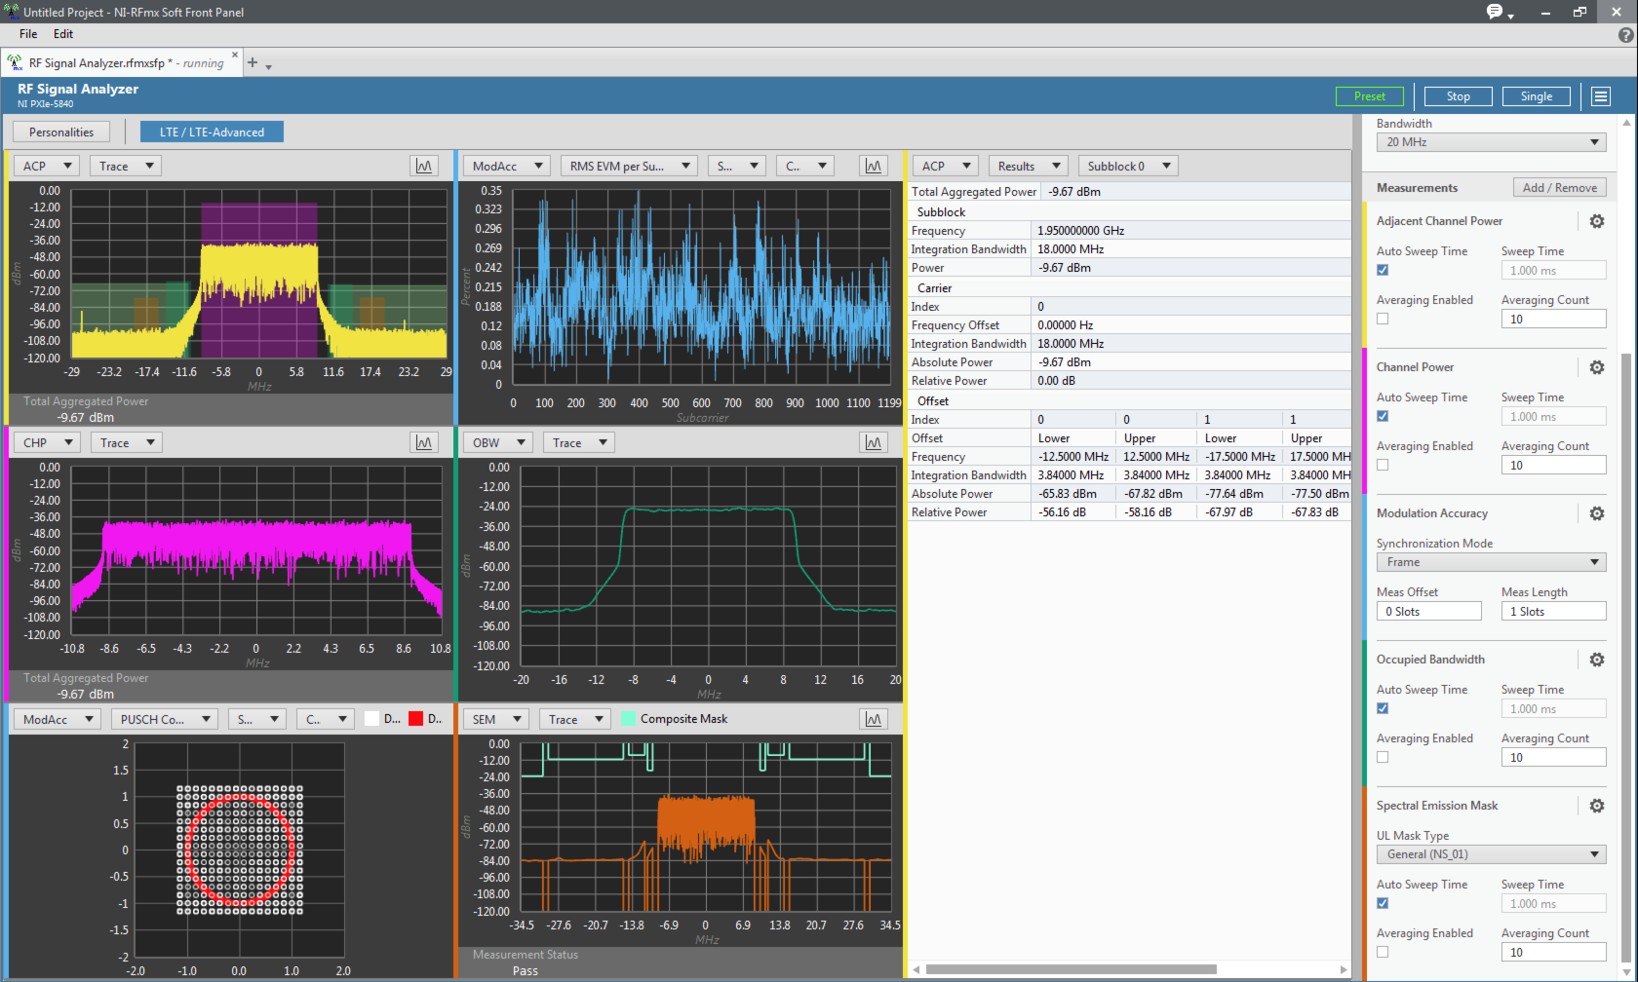Click the Channel Power Averaging Count field
This screenshot has width=1638, height=982.
pyautogui.click(x=1553, y=465)
